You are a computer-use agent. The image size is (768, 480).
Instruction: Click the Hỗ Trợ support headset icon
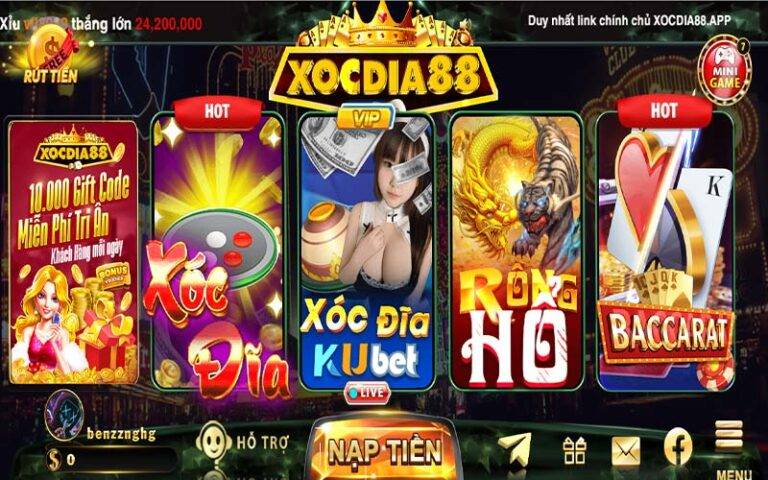(214, 442)
